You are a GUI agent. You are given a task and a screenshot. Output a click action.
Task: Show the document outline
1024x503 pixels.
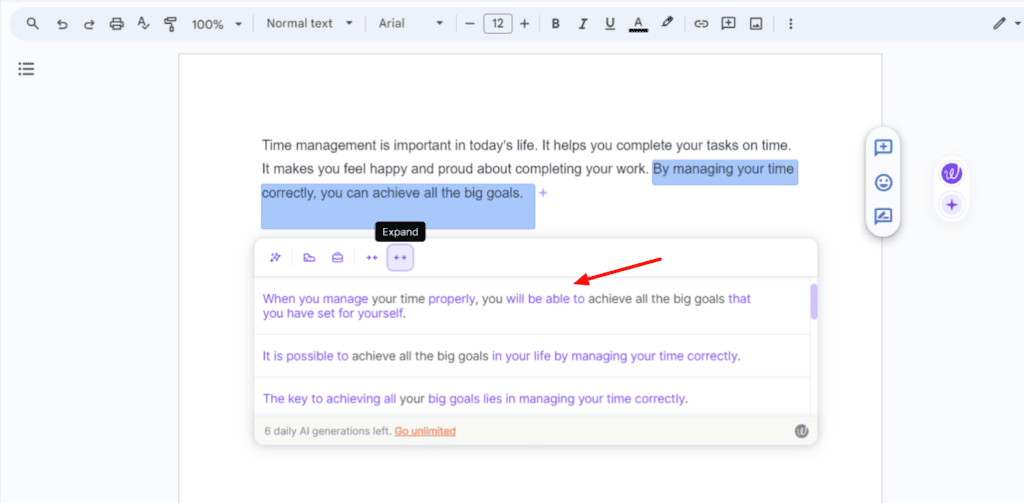pyautogui.click(x=26, y=69)
